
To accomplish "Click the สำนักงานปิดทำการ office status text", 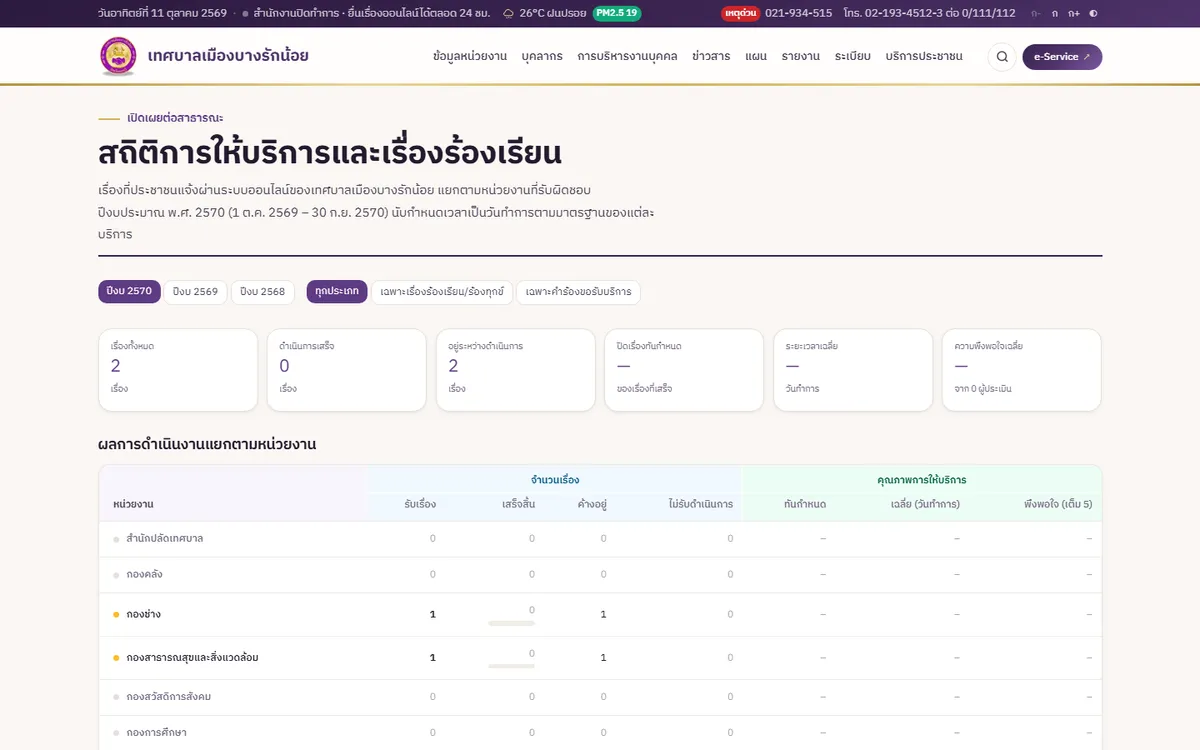I will coord(298,13).
